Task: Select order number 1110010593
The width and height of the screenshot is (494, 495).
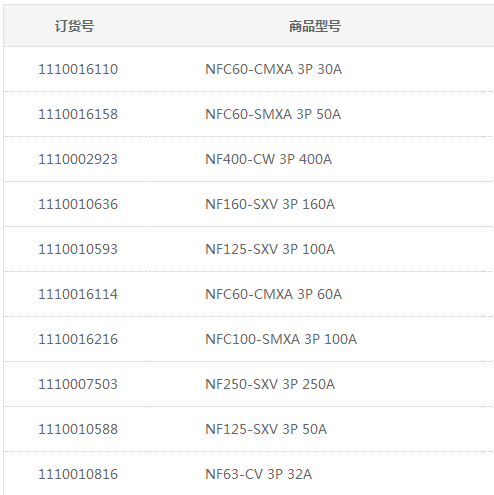Action: (78, 249)
